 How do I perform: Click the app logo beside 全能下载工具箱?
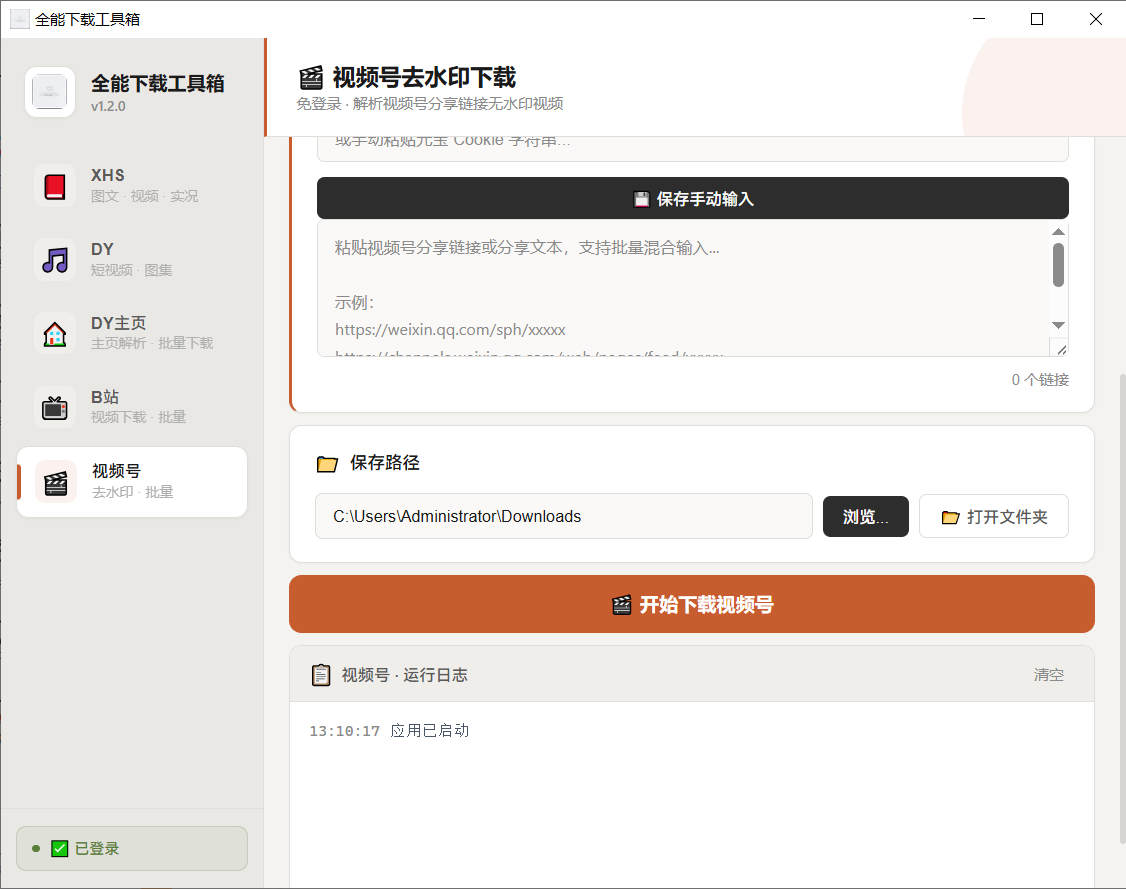50,92
